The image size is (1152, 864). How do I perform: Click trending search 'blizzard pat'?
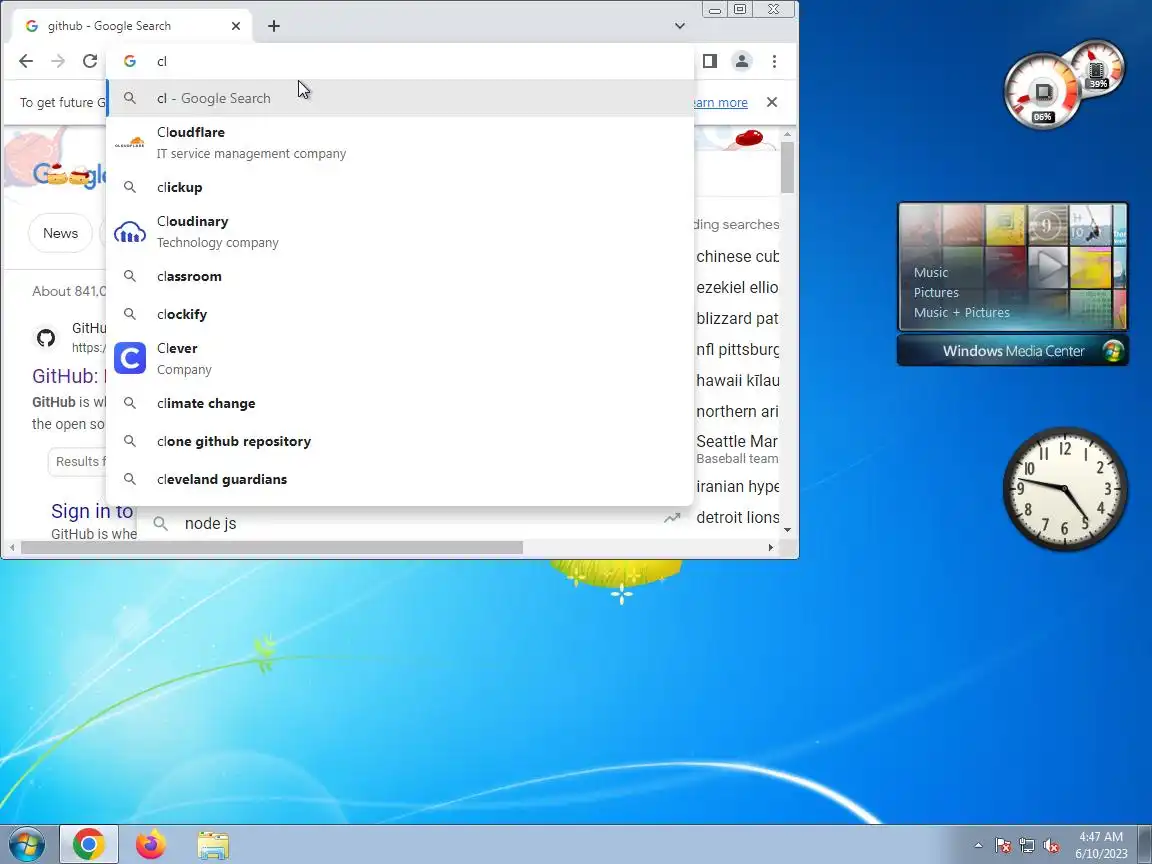click(737, 319)
